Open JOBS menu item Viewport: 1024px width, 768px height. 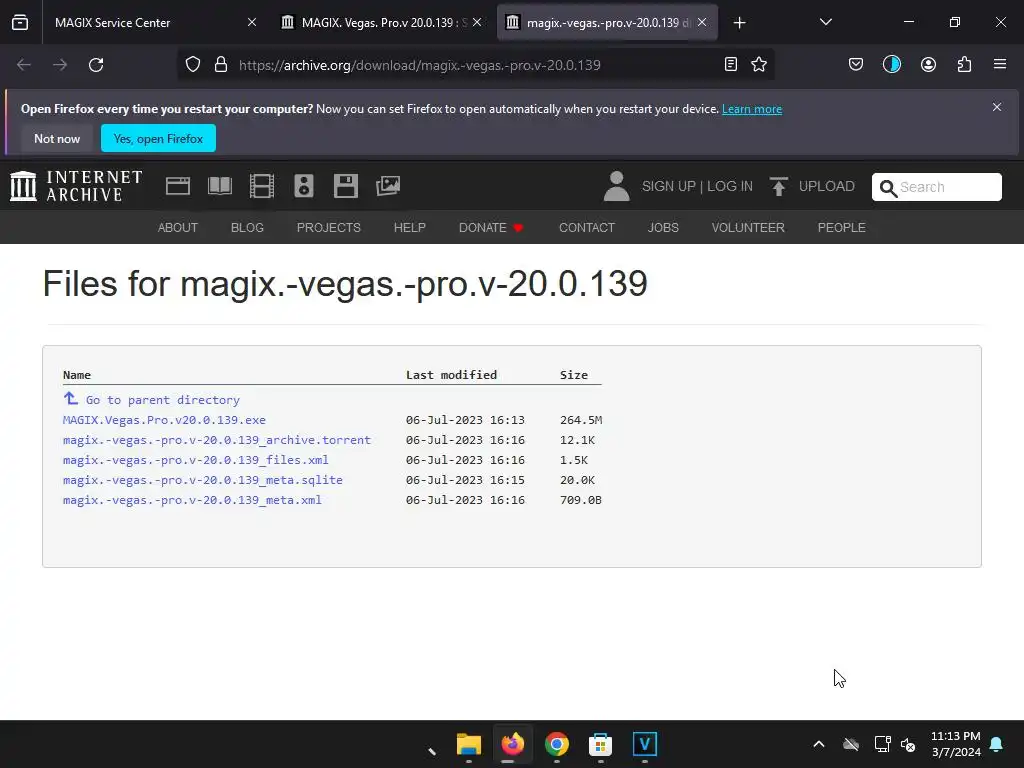[663, 227]
